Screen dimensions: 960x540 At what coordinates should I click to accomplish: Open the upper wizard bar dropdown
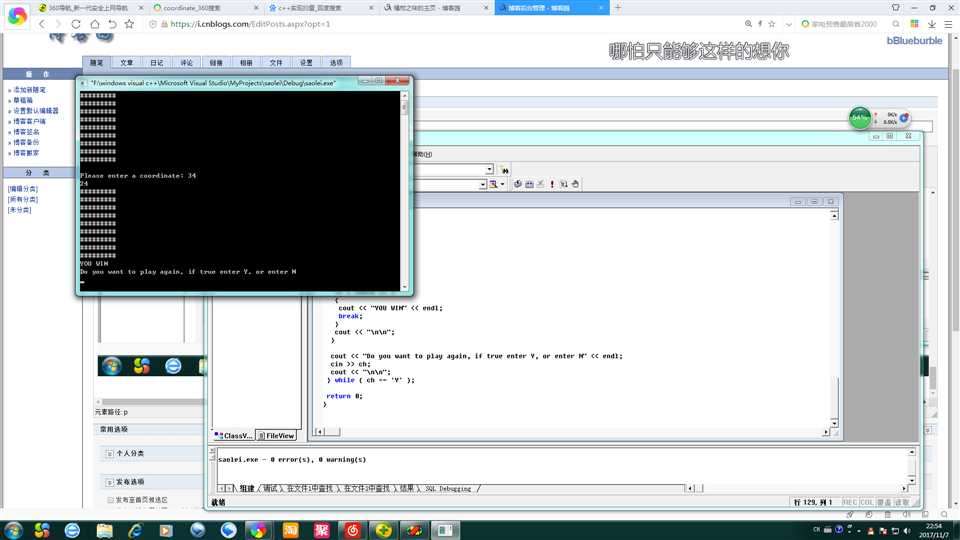(x=489, y=170)
